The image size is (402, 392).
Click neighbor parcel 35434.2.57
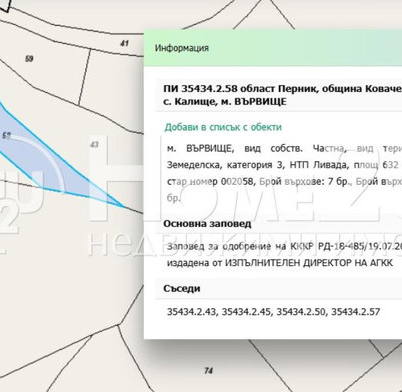tap(356, 312)
